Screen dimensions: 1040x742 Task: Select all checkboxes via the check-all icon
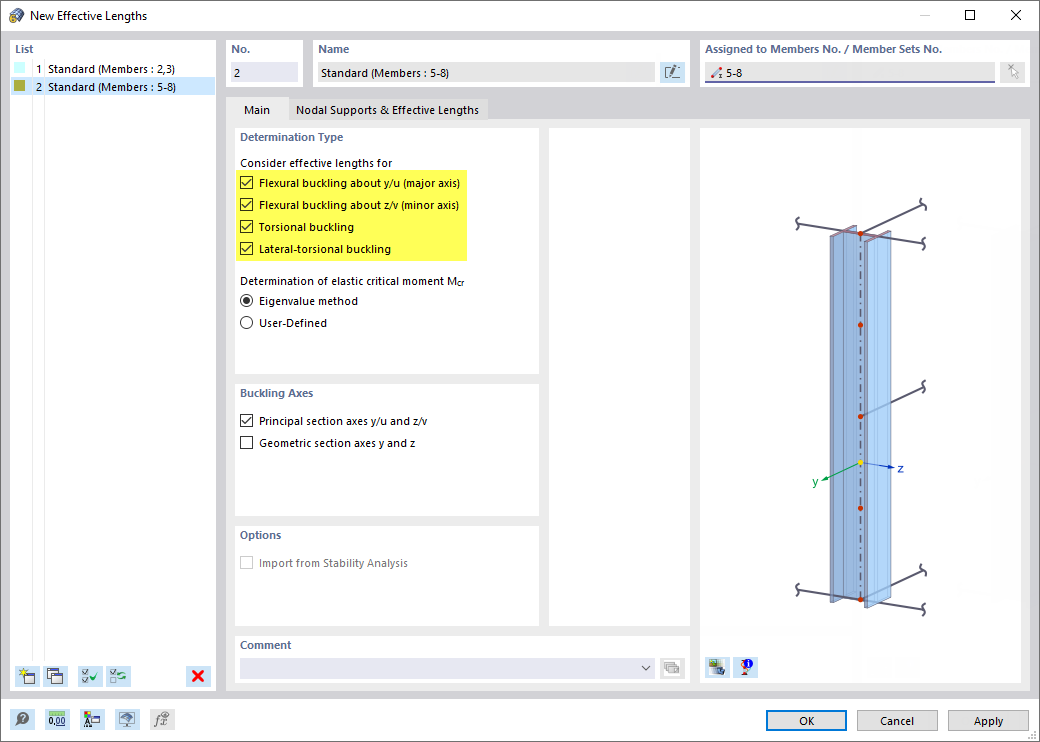point(89,676)
